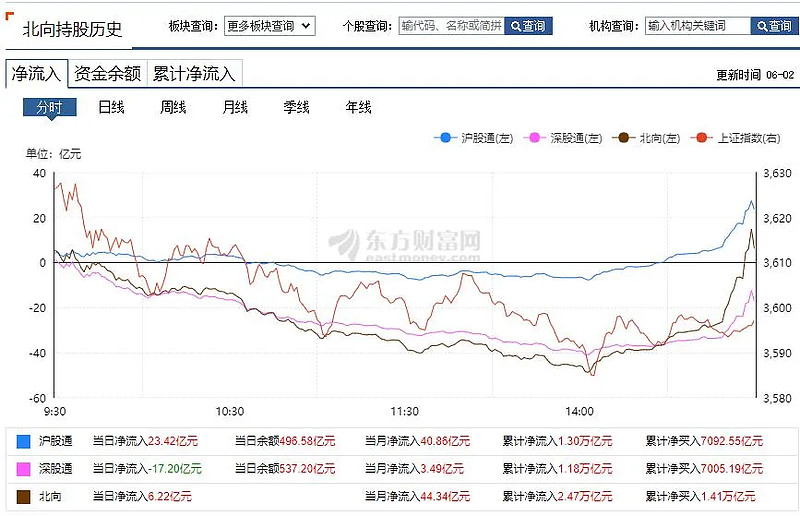Click 累计净买入1.41万亿元 value

coord(701,496)
